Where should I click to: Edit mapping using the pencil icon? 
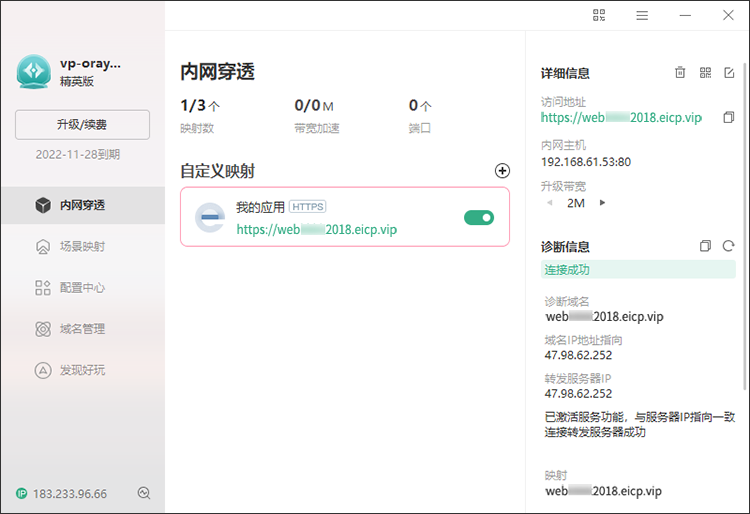pyautogui.click(x=729, y=73)
